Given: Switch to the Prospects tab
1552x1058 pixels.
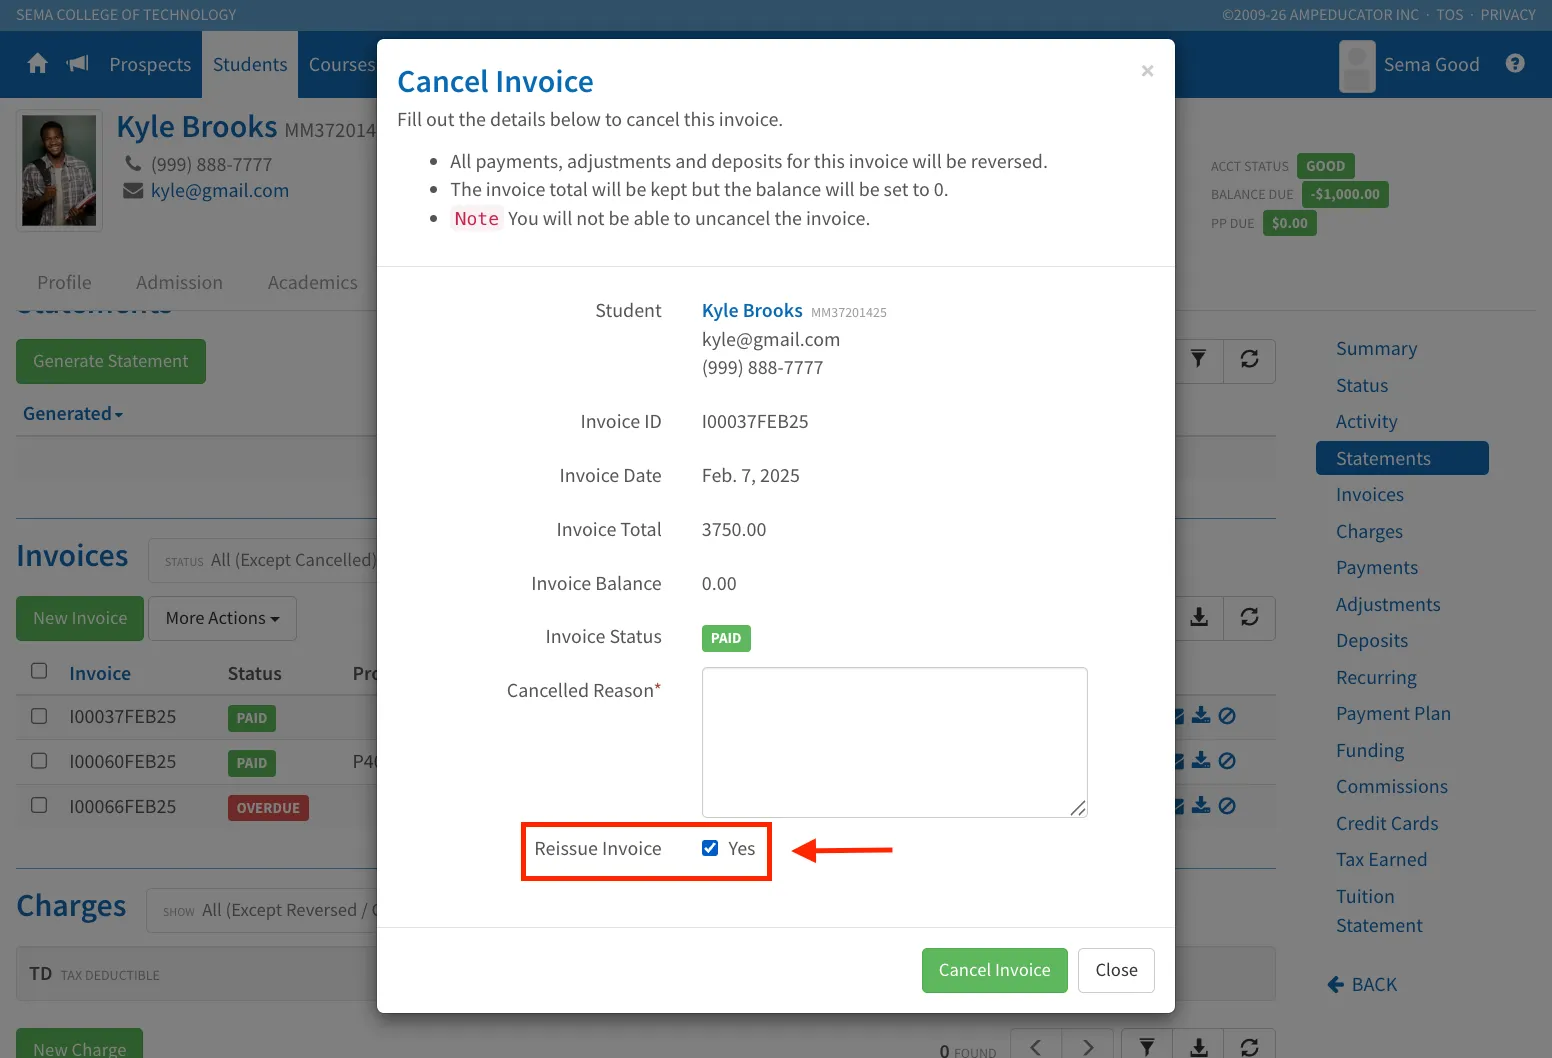Looking at the screenshot, I should 150,65.
